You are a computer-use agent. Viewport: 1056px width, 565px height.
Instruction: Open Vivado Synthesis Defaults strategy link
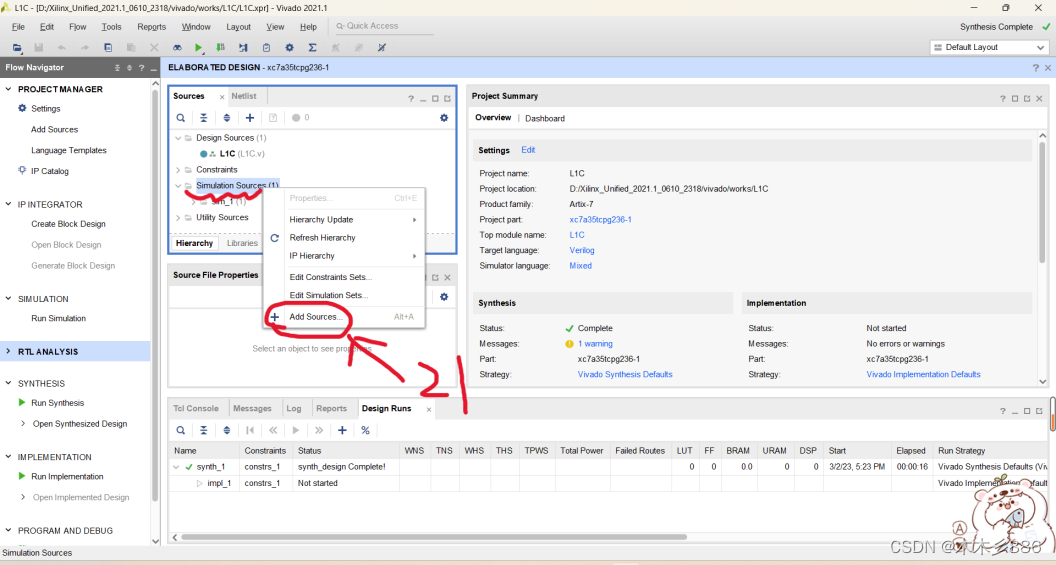pyautogui.click(x=625, y=374)
